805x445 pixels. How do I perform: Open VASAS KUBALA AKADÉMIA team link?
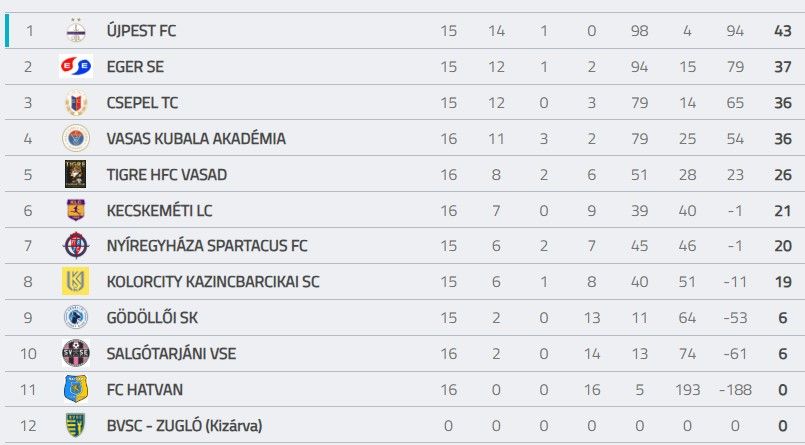click(196, 139)
